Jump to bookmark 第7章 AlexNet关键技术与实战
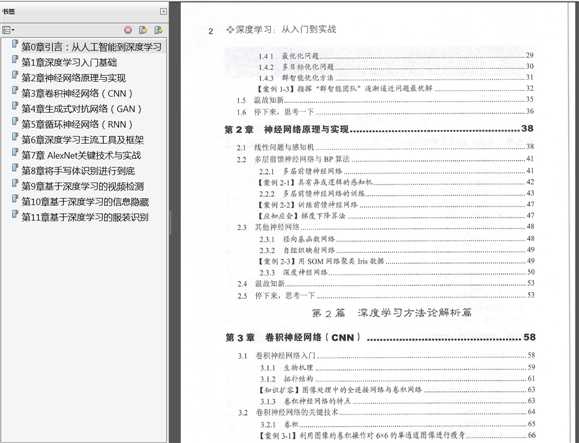This screenshot has width=579, height=443. [x=81, y=155]
